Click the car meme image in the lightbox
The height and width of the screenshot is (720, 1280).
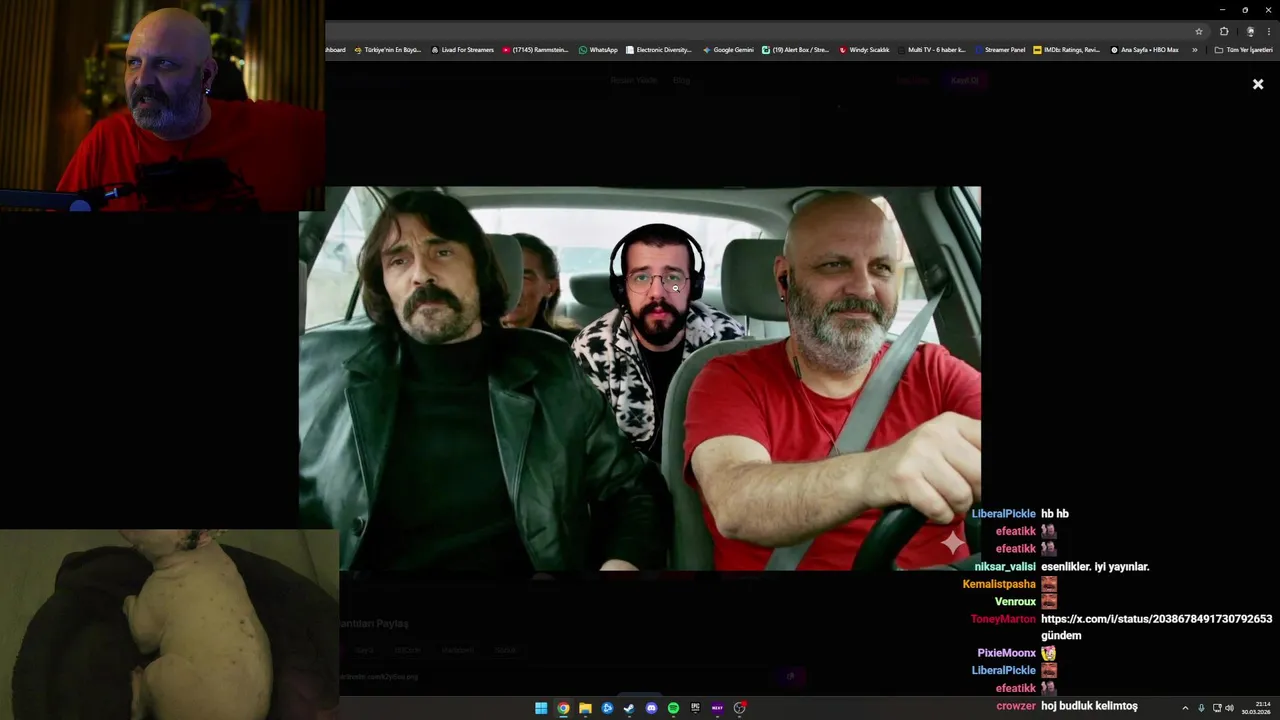pos(640,378)
